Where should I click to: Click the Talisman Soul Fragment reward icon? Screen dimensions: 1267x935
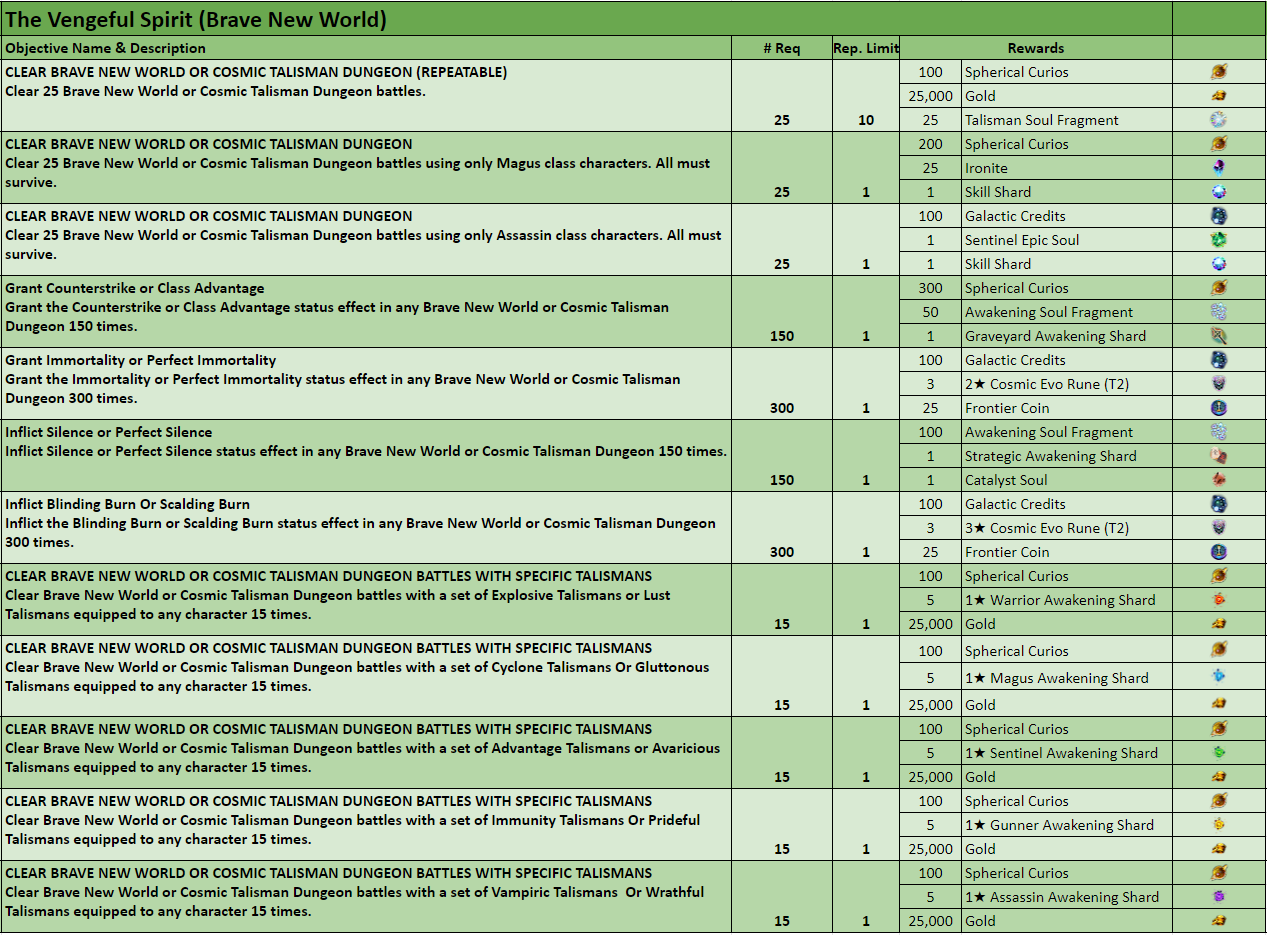pos(1218,120)
